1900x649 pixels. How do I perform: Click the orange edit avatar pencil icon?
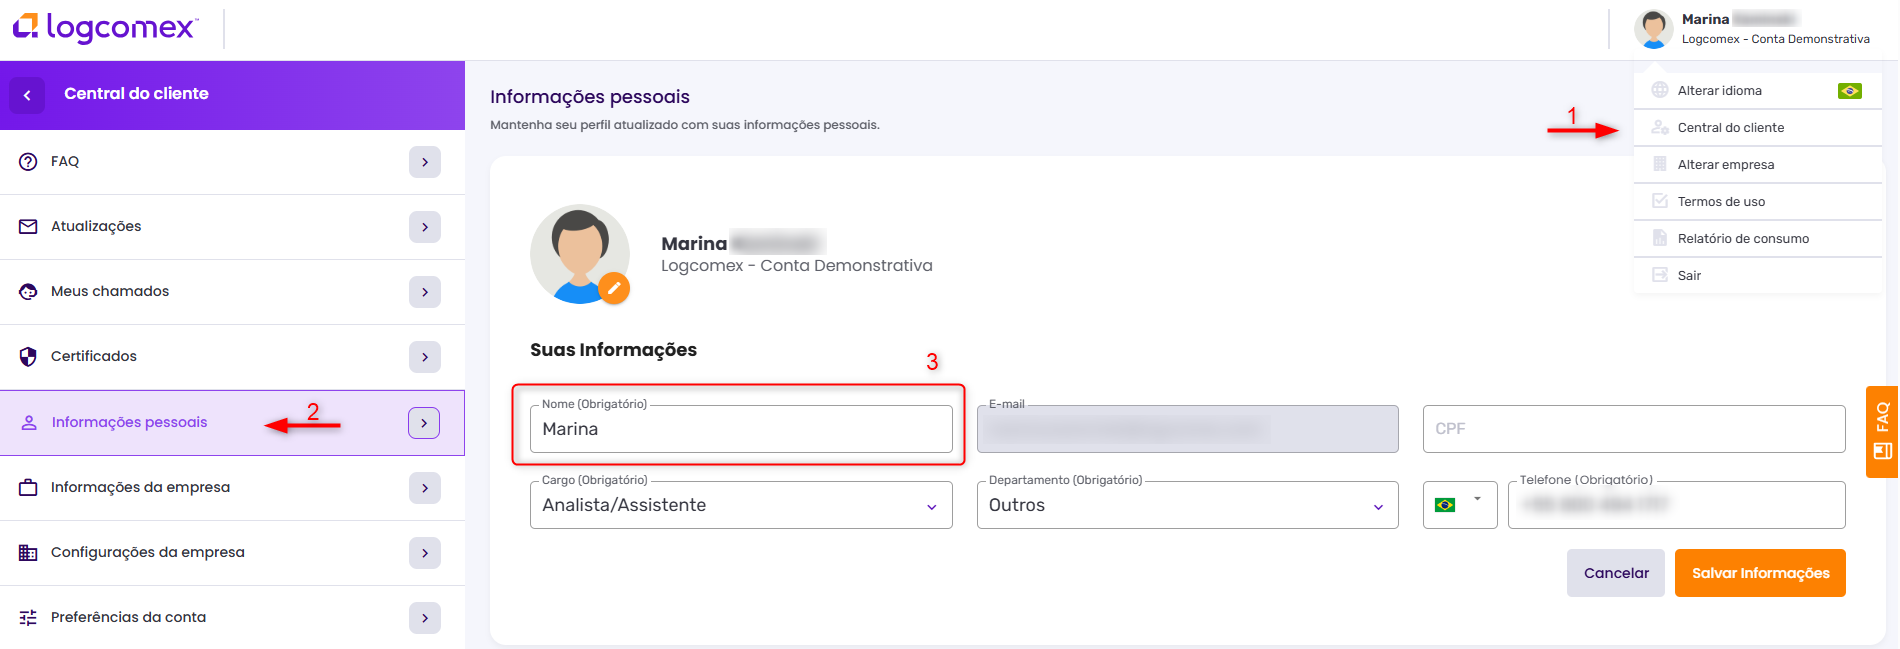[x=614, y=288]
